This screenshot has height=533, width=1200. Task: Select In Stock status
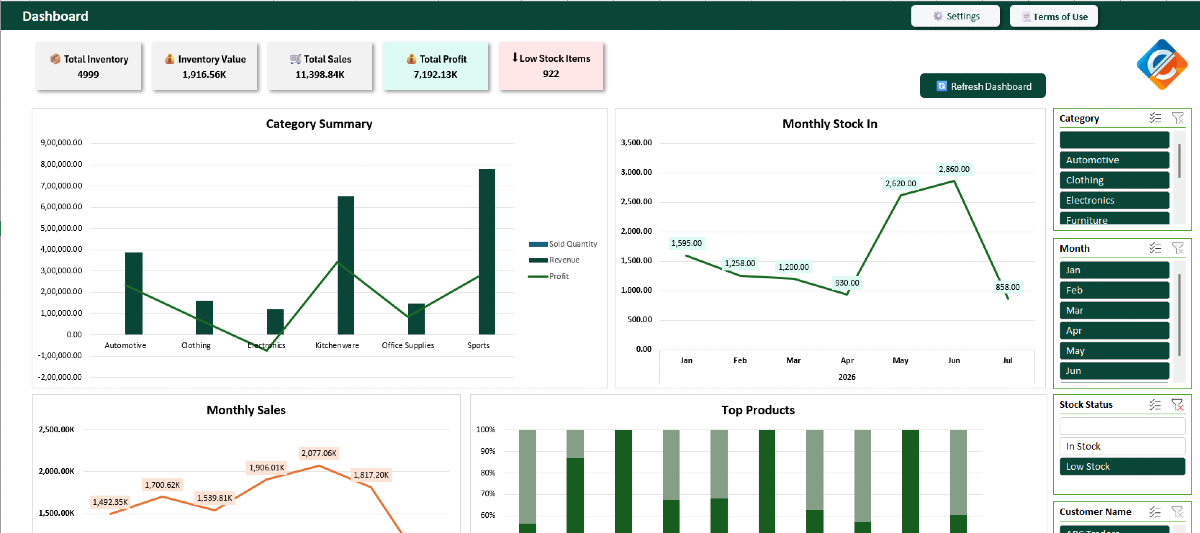tap(1122, 446)
